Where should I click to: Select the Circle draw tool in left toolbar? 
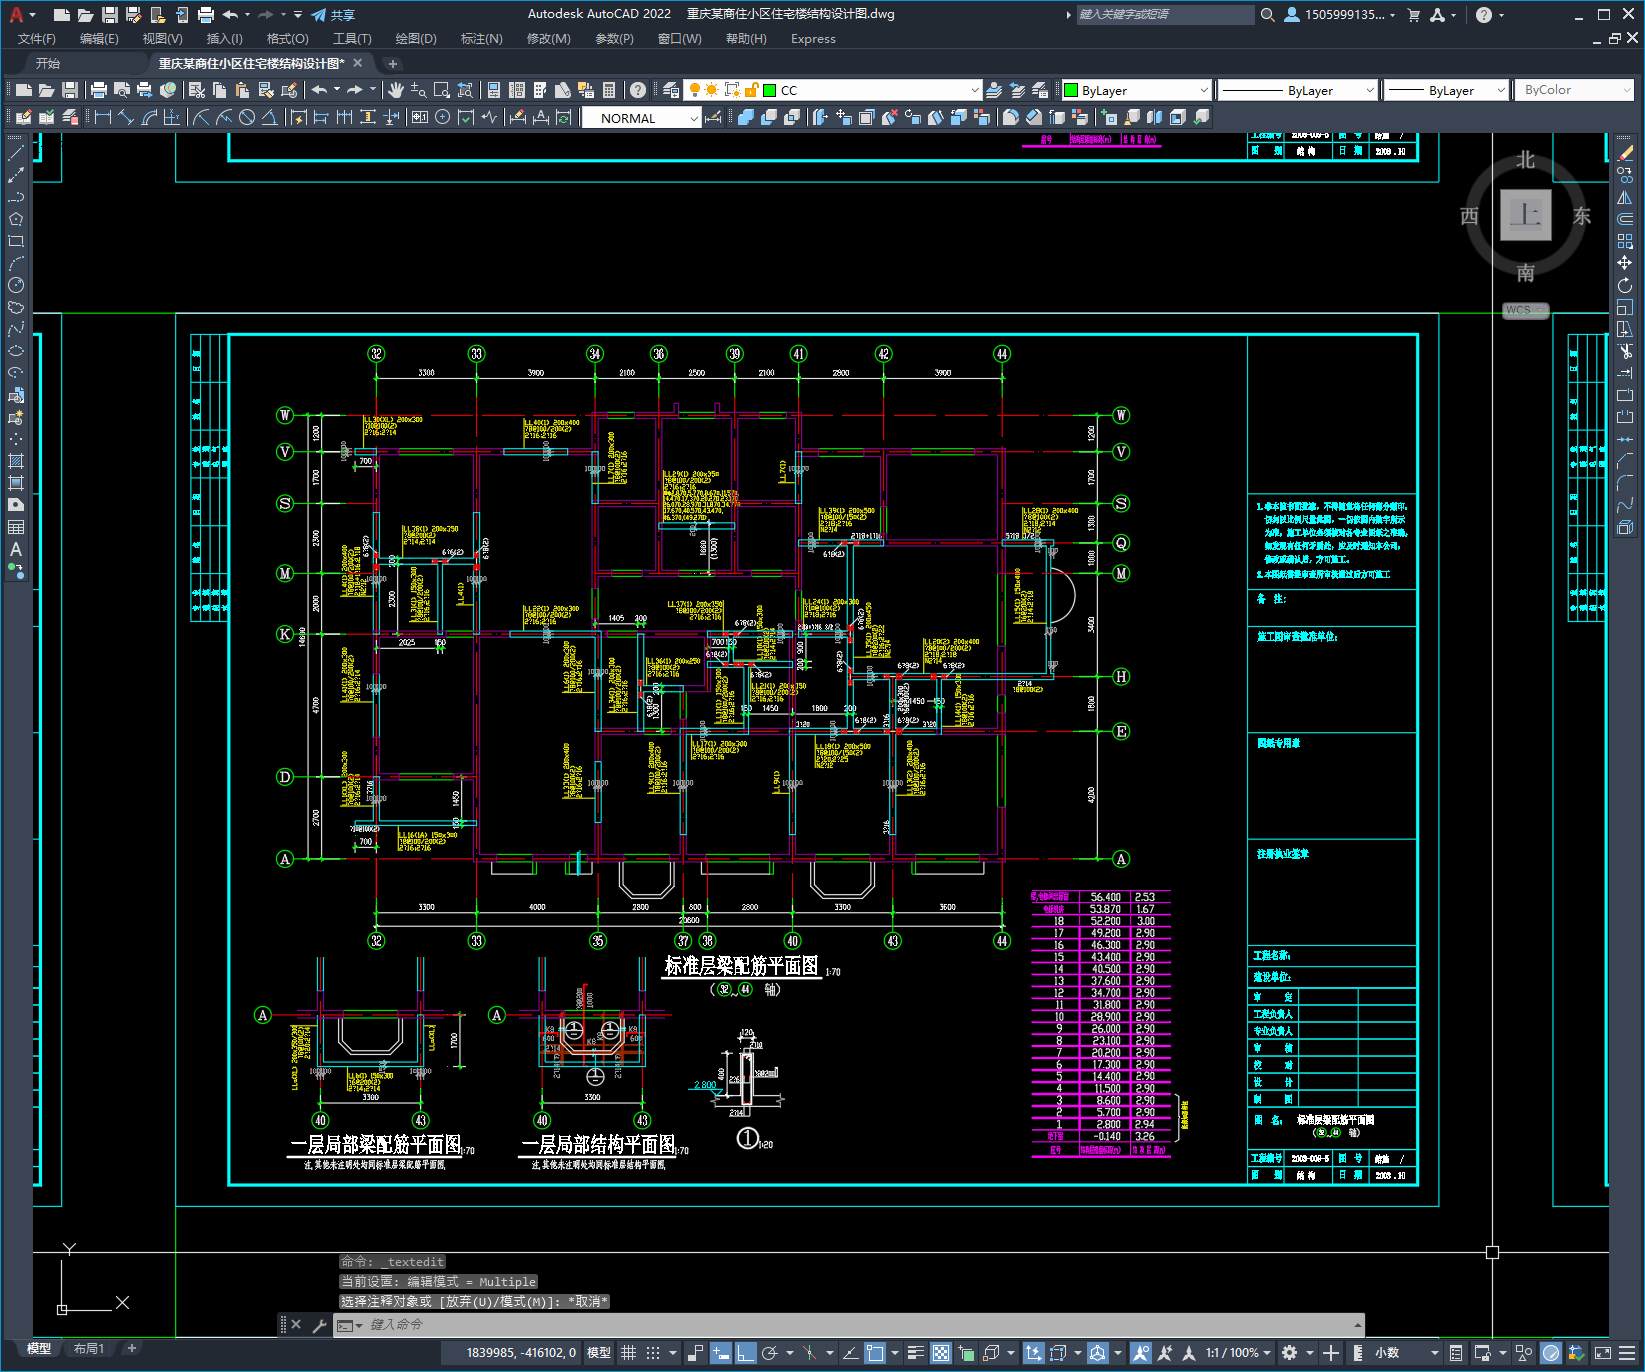tap(16, 285)
